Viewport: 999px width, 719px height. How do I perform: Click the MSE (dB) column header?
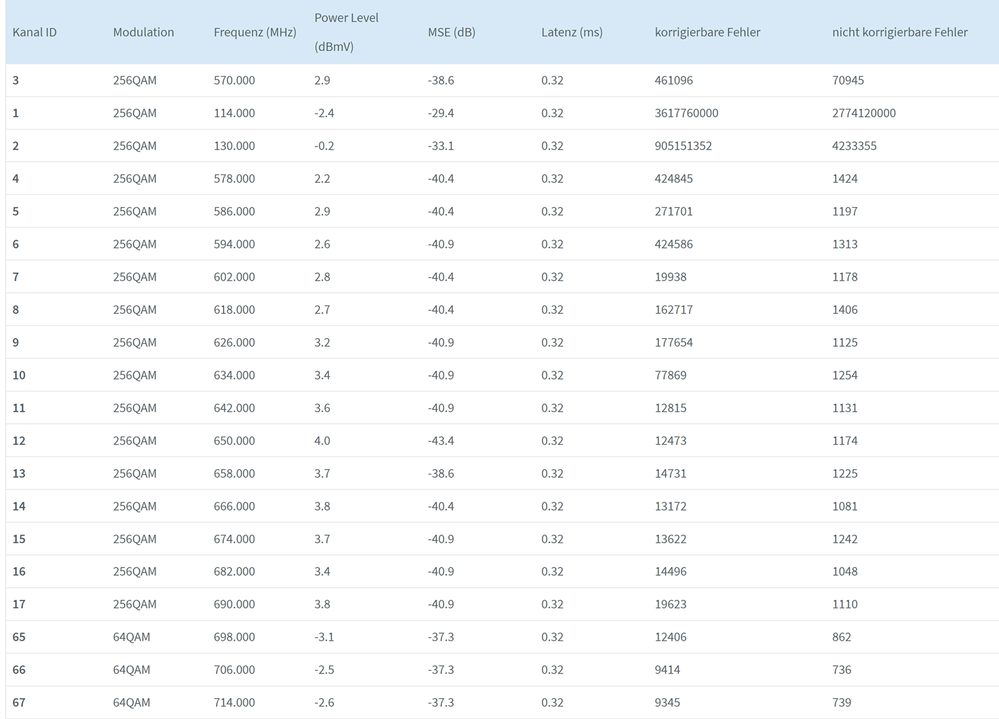(451, 32)
